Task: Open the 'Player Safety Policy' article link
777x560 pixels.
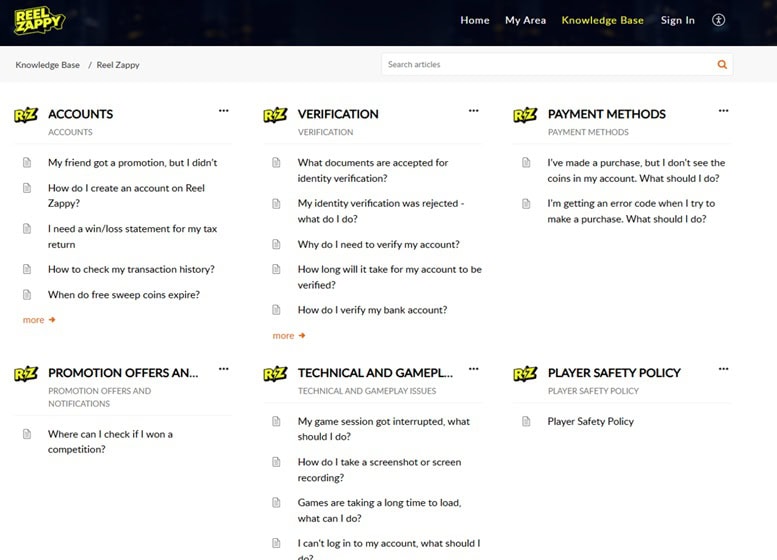Action: tap(590, 421)
